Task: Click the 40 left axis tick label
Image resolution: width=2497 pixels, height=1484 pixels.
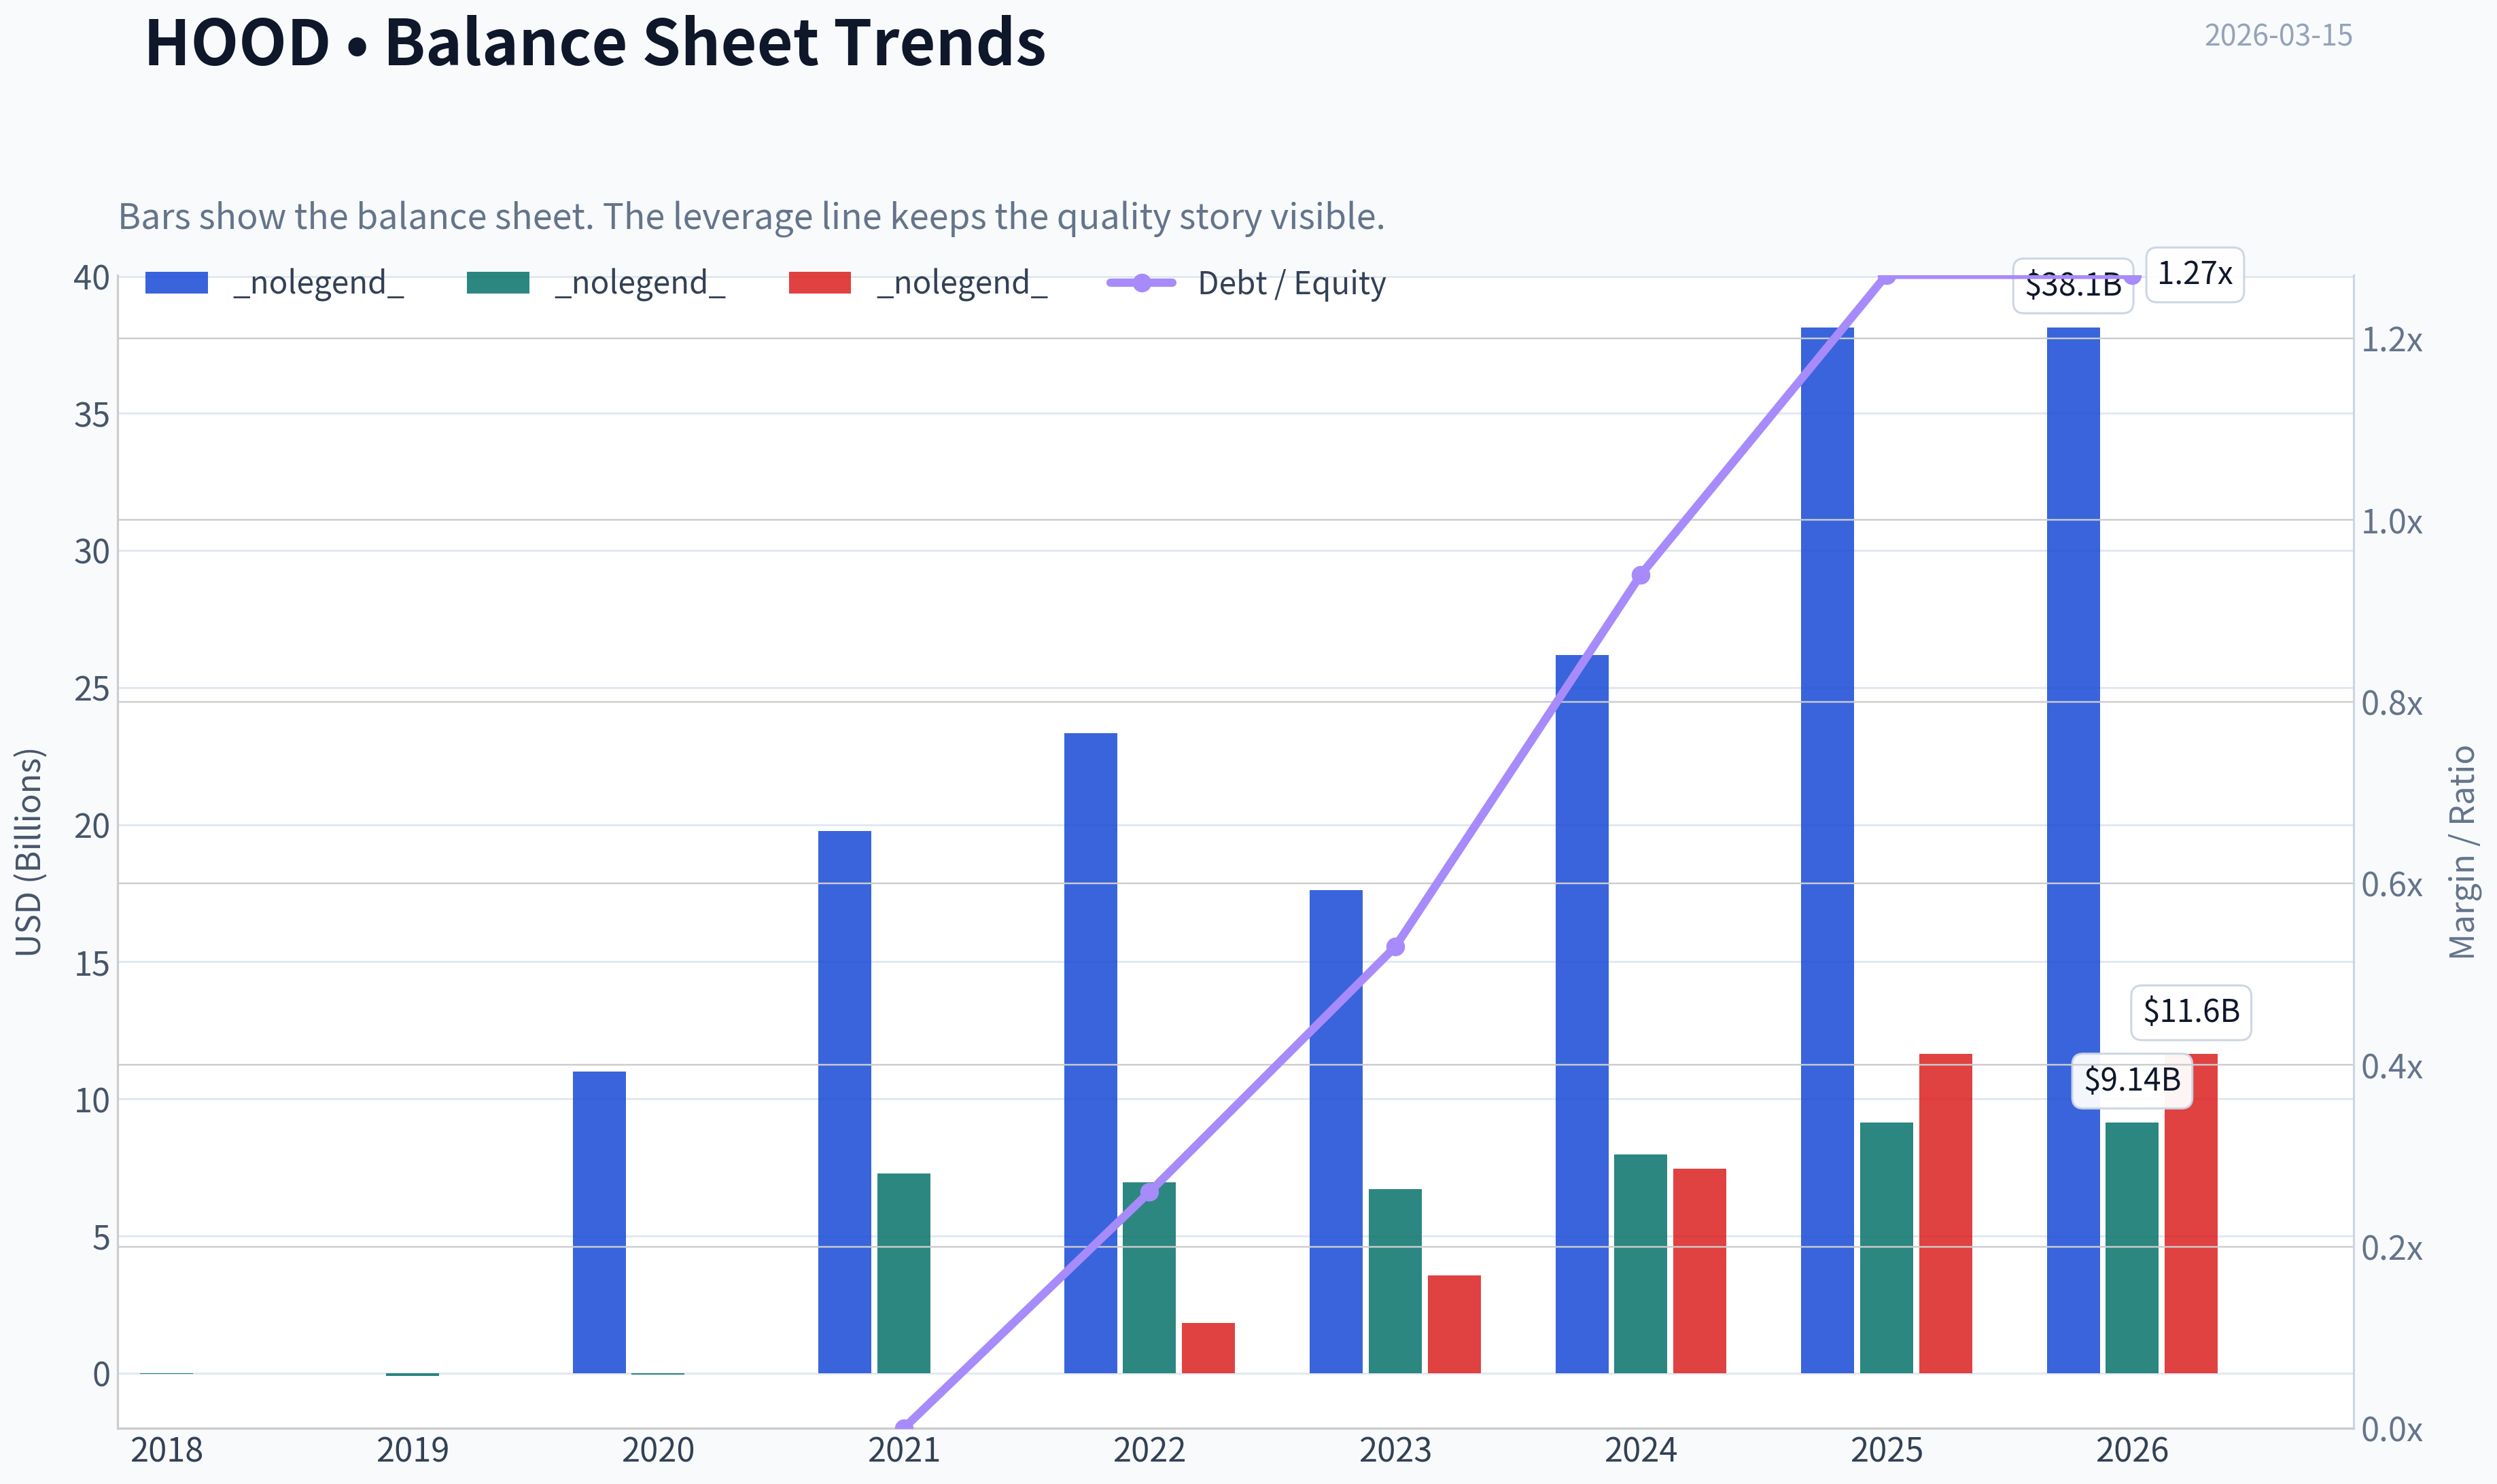Action: click(x=91, y=277)
